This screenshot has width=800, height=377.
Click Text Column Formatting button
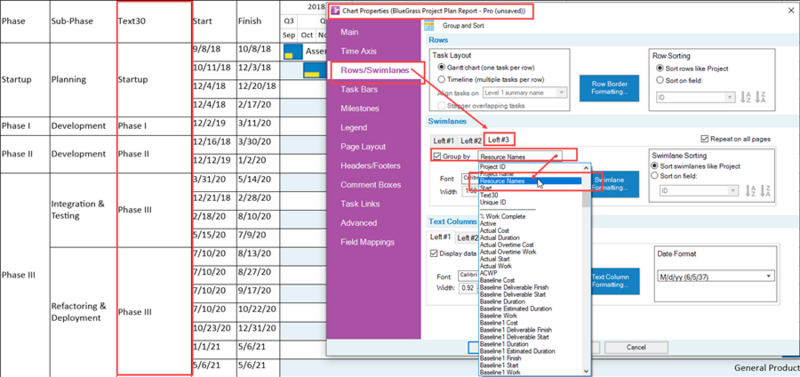click(615, 281)
